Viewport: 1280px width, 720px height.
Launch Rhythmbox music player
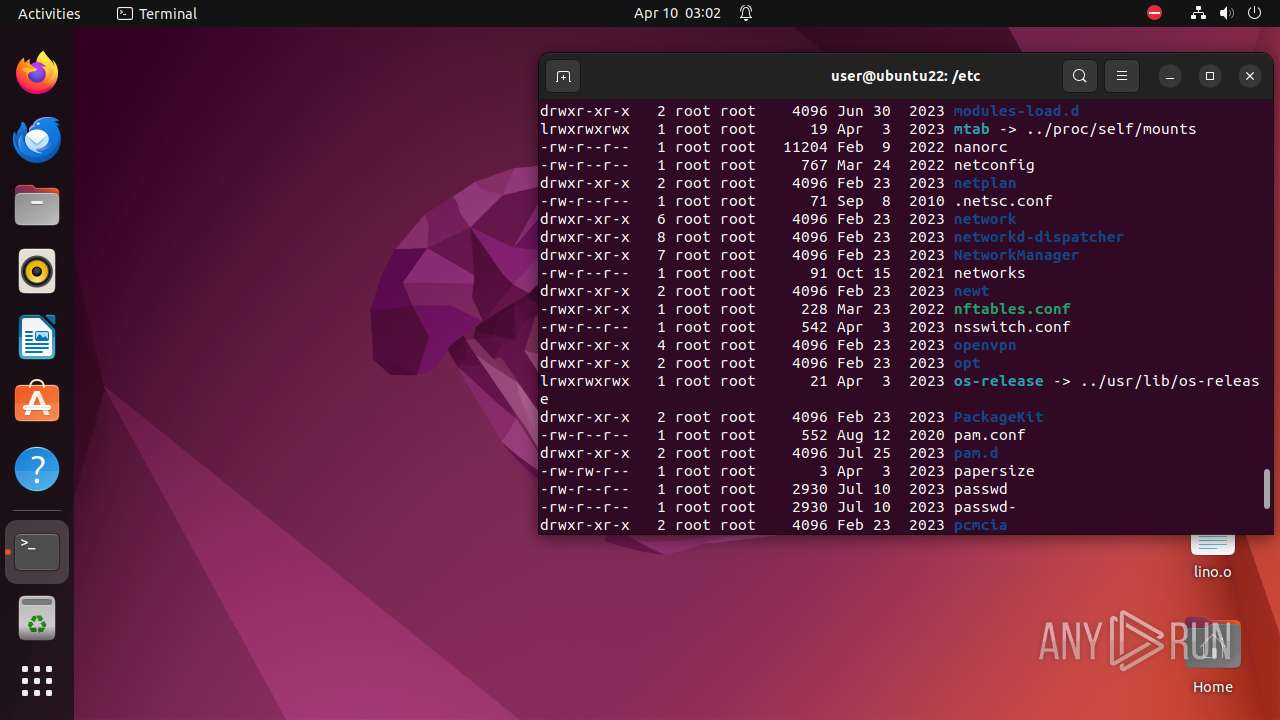click(x=37, y=271)
